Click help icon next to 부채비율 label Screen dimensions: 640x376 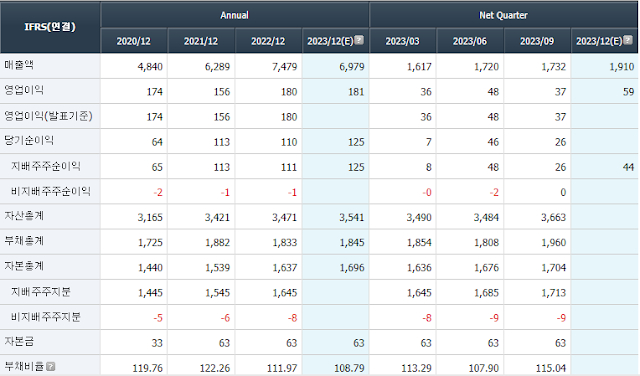coord(50,367)
